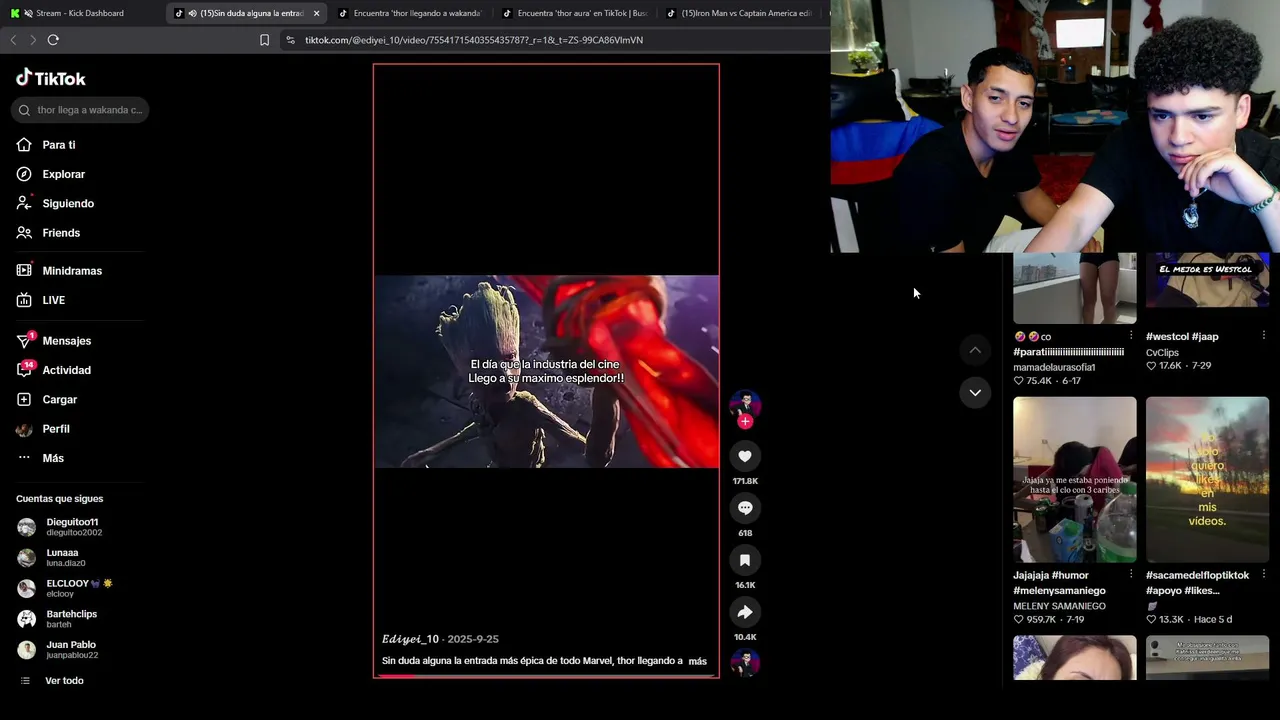Open options menu for mamadelaurasofia1 video
The height and width of the screenshot is (720, 1280).
click(1131, 336)
